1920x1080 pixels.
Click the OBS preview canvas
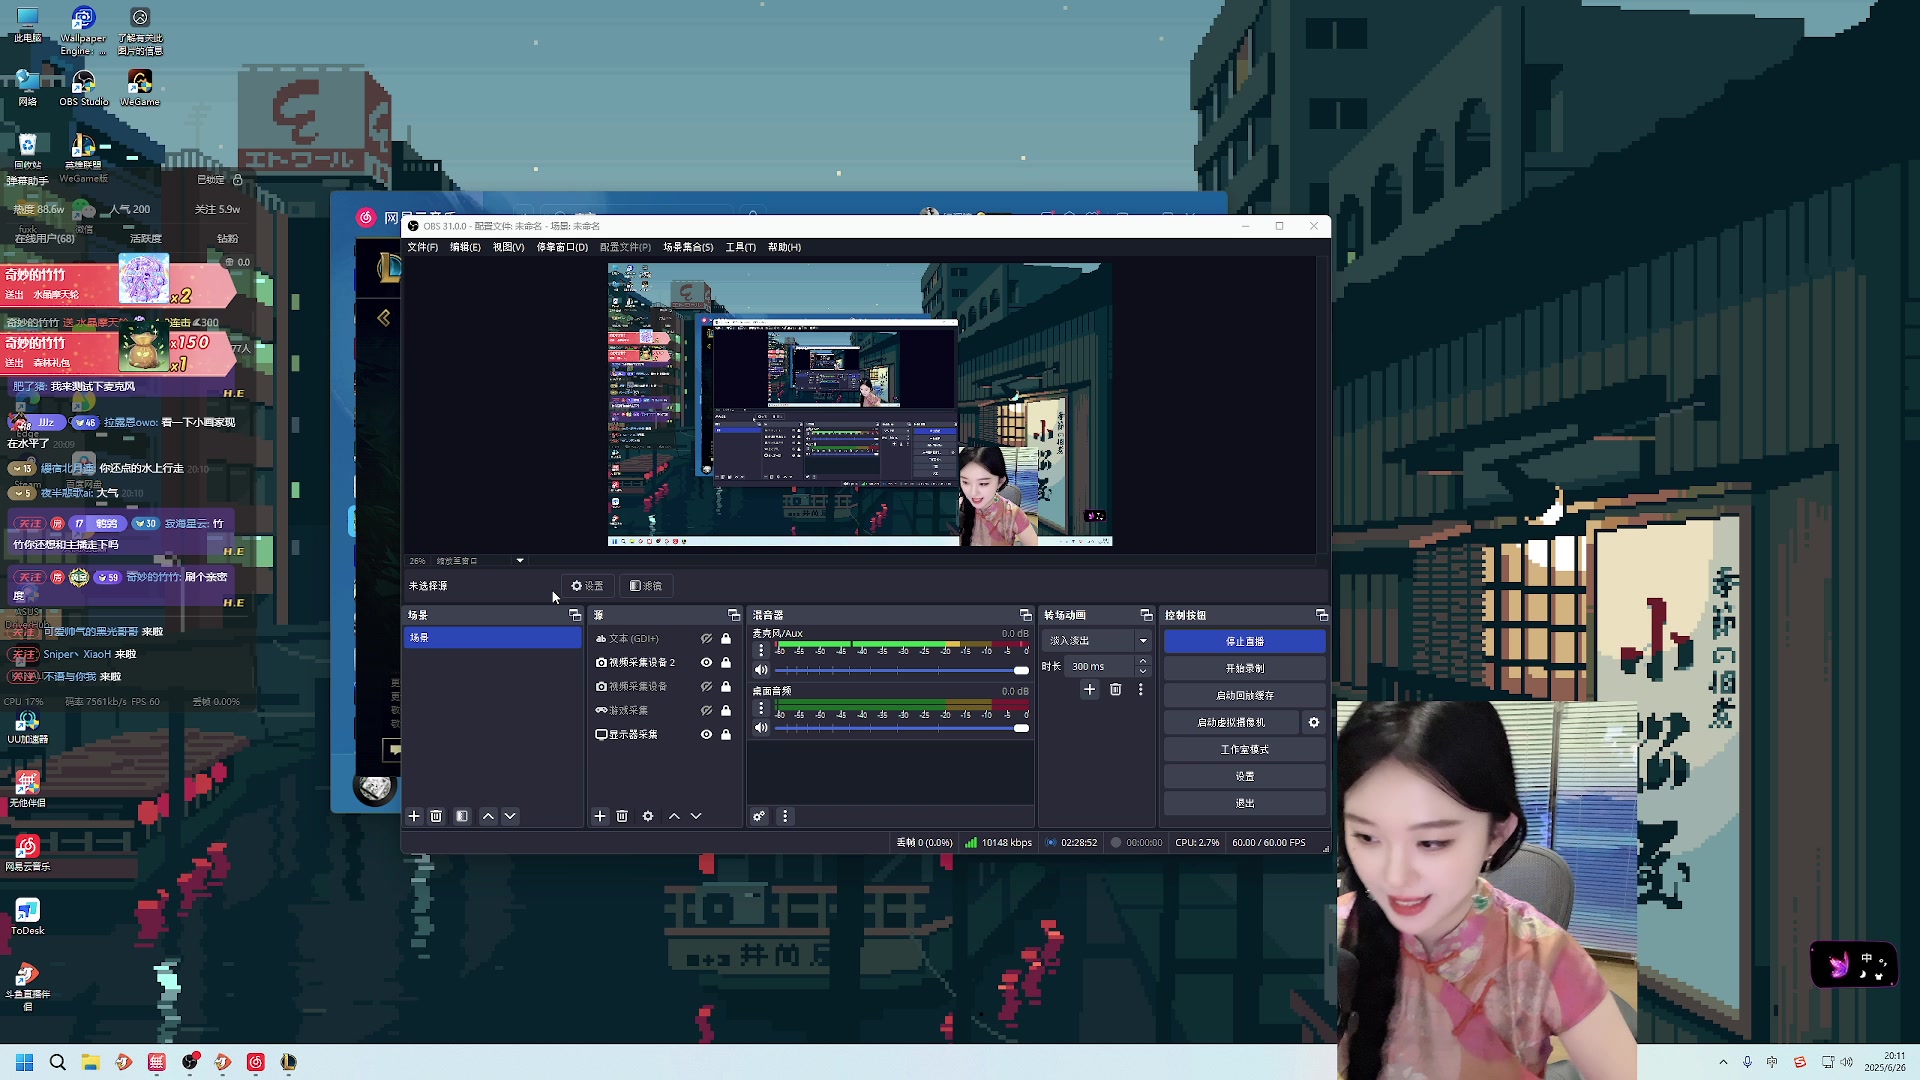[860, 405]
